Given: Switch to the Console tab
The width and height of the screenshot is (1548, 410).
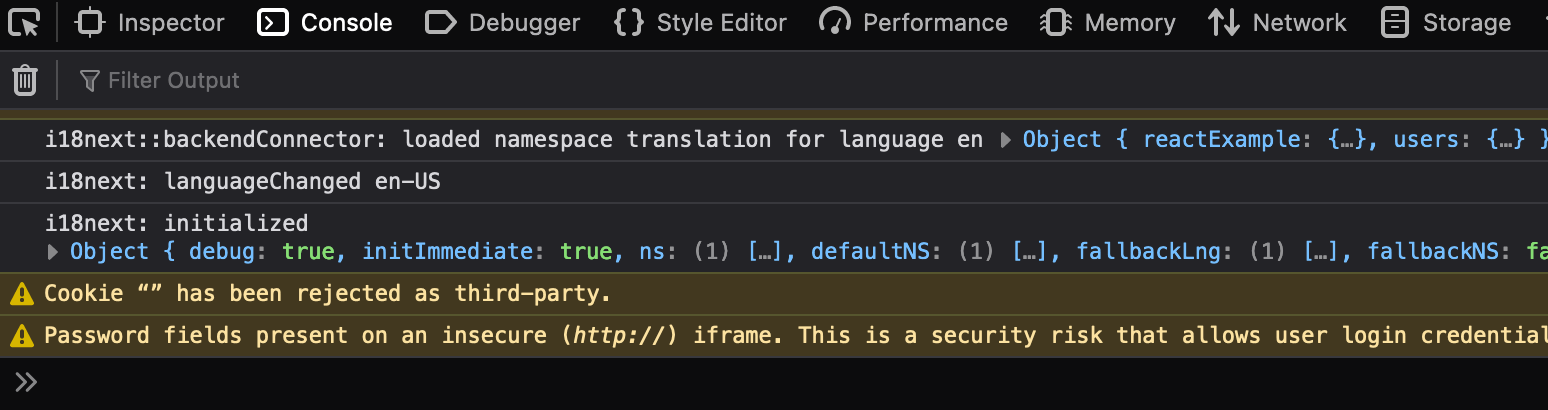Looking at the screenshot, I should click(x=346, y=22).
